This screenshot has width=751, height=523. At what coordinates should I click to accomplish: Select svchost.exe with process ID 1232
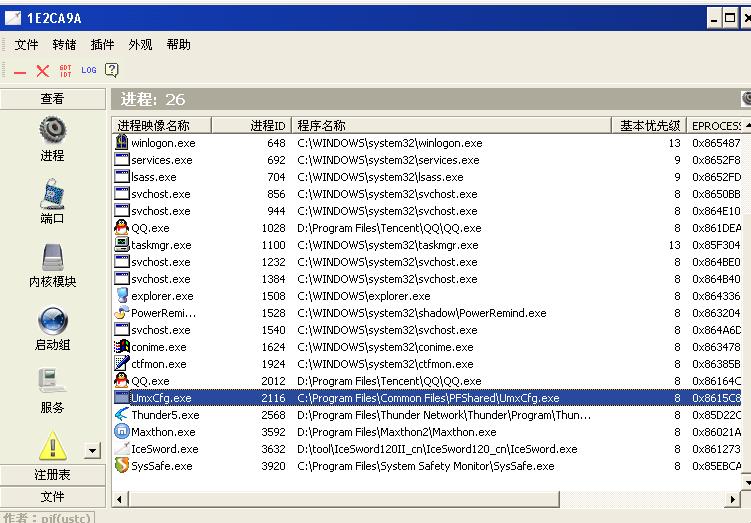(427, 262)
